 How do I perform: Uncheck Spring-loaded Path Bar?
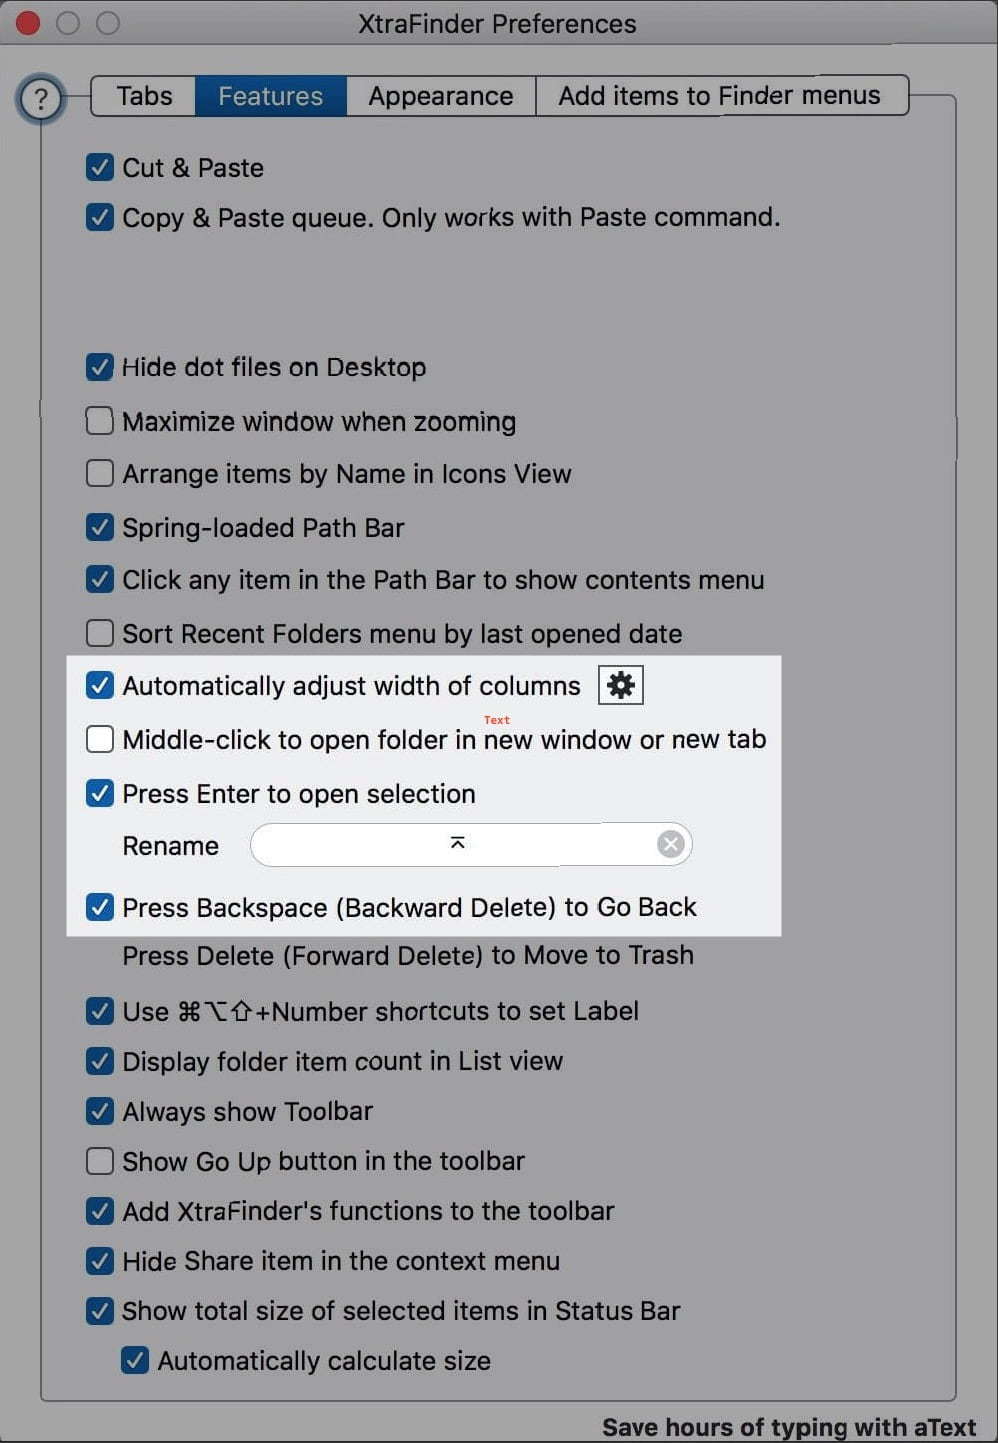click(100, 527)
